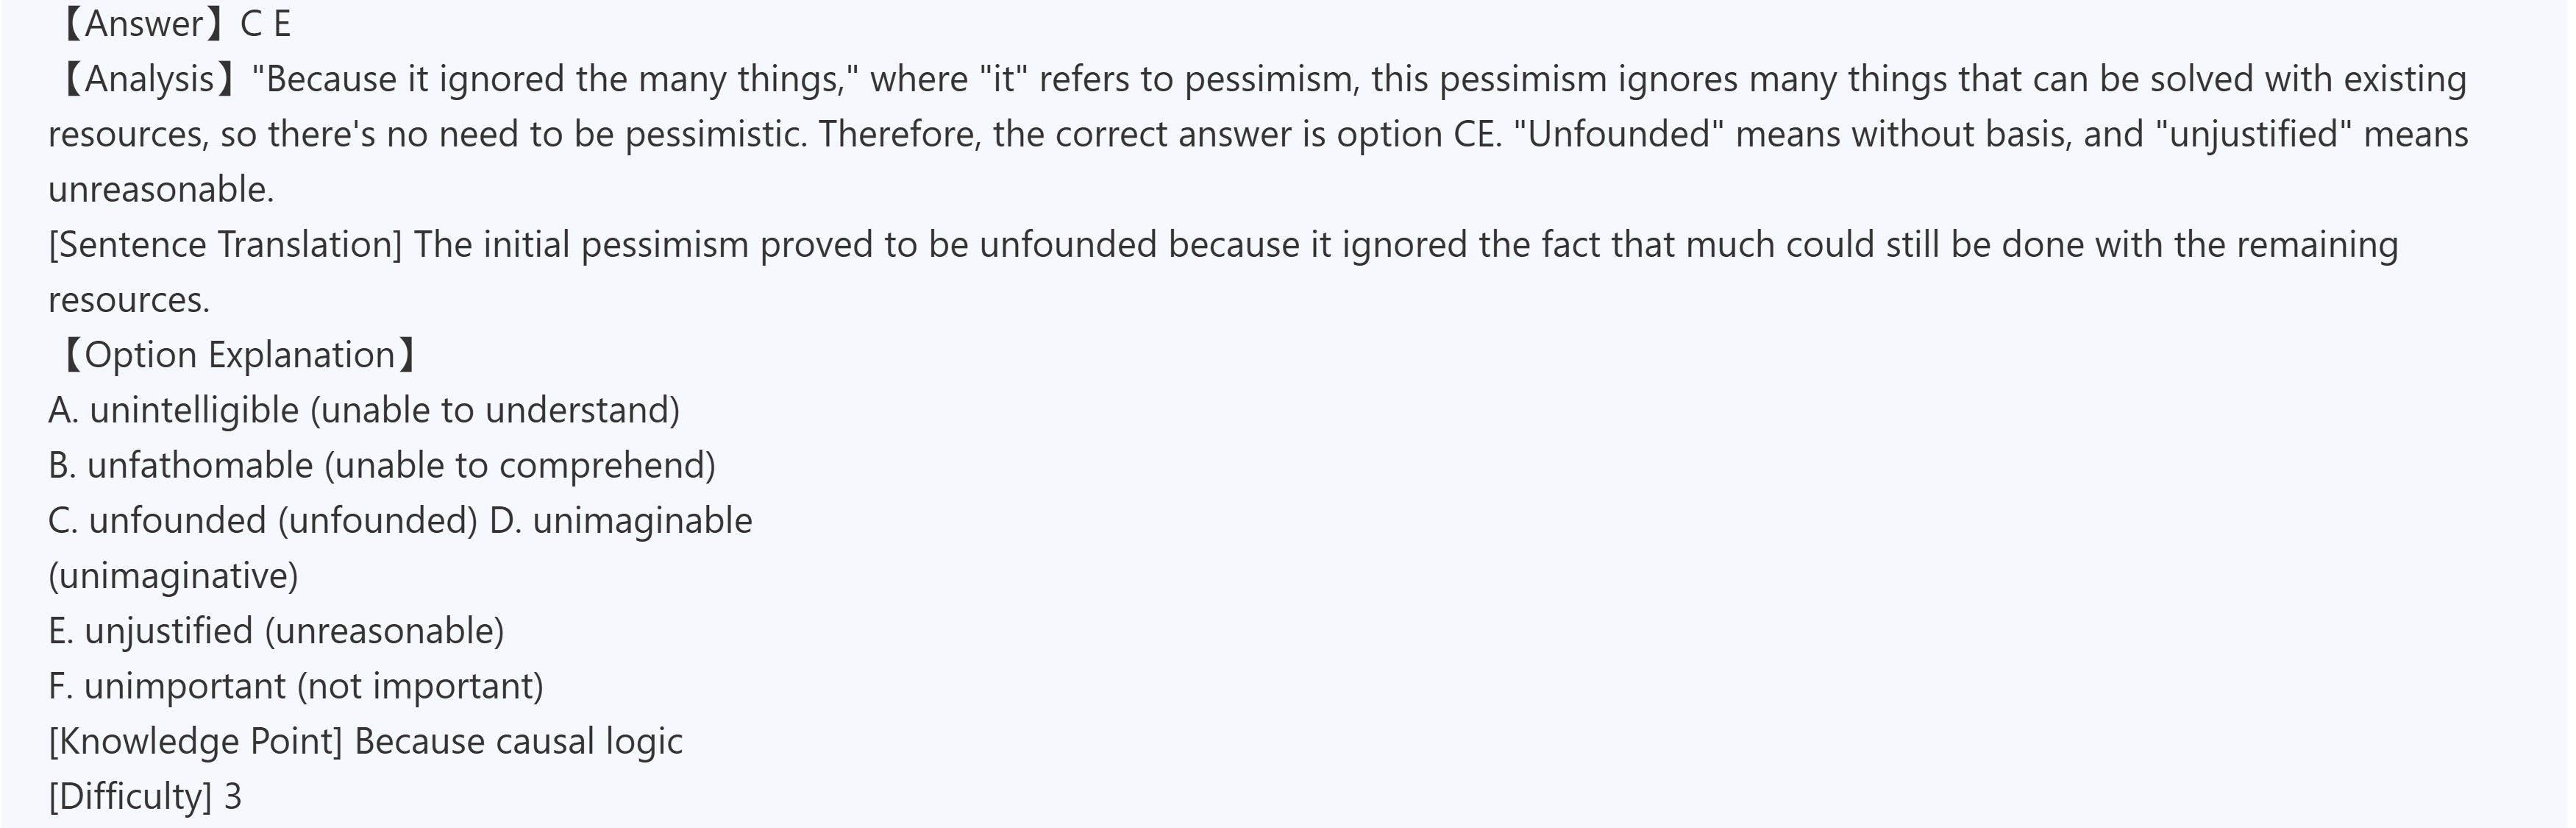Screen dimensions: 2576x828
Task: Click the 【Answer】 C E line
Action: (175, 24)
